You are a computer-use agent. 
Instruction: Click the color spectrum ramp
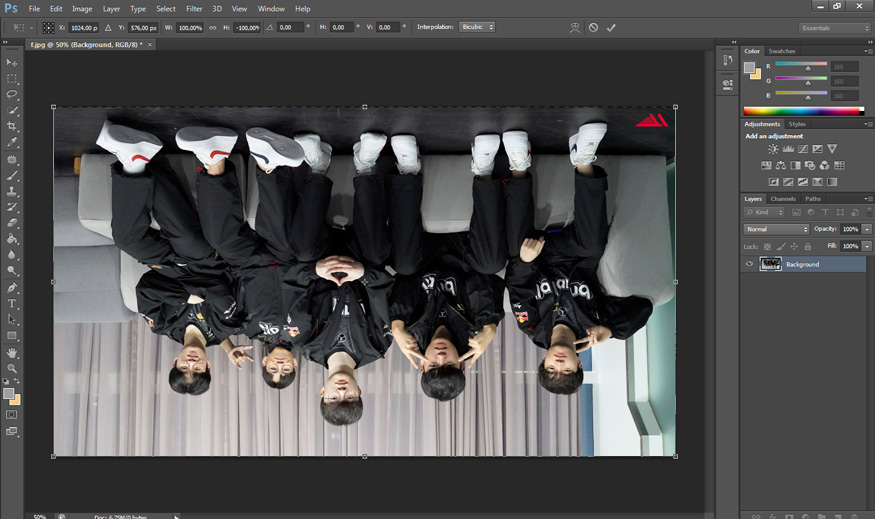[802, 111]
